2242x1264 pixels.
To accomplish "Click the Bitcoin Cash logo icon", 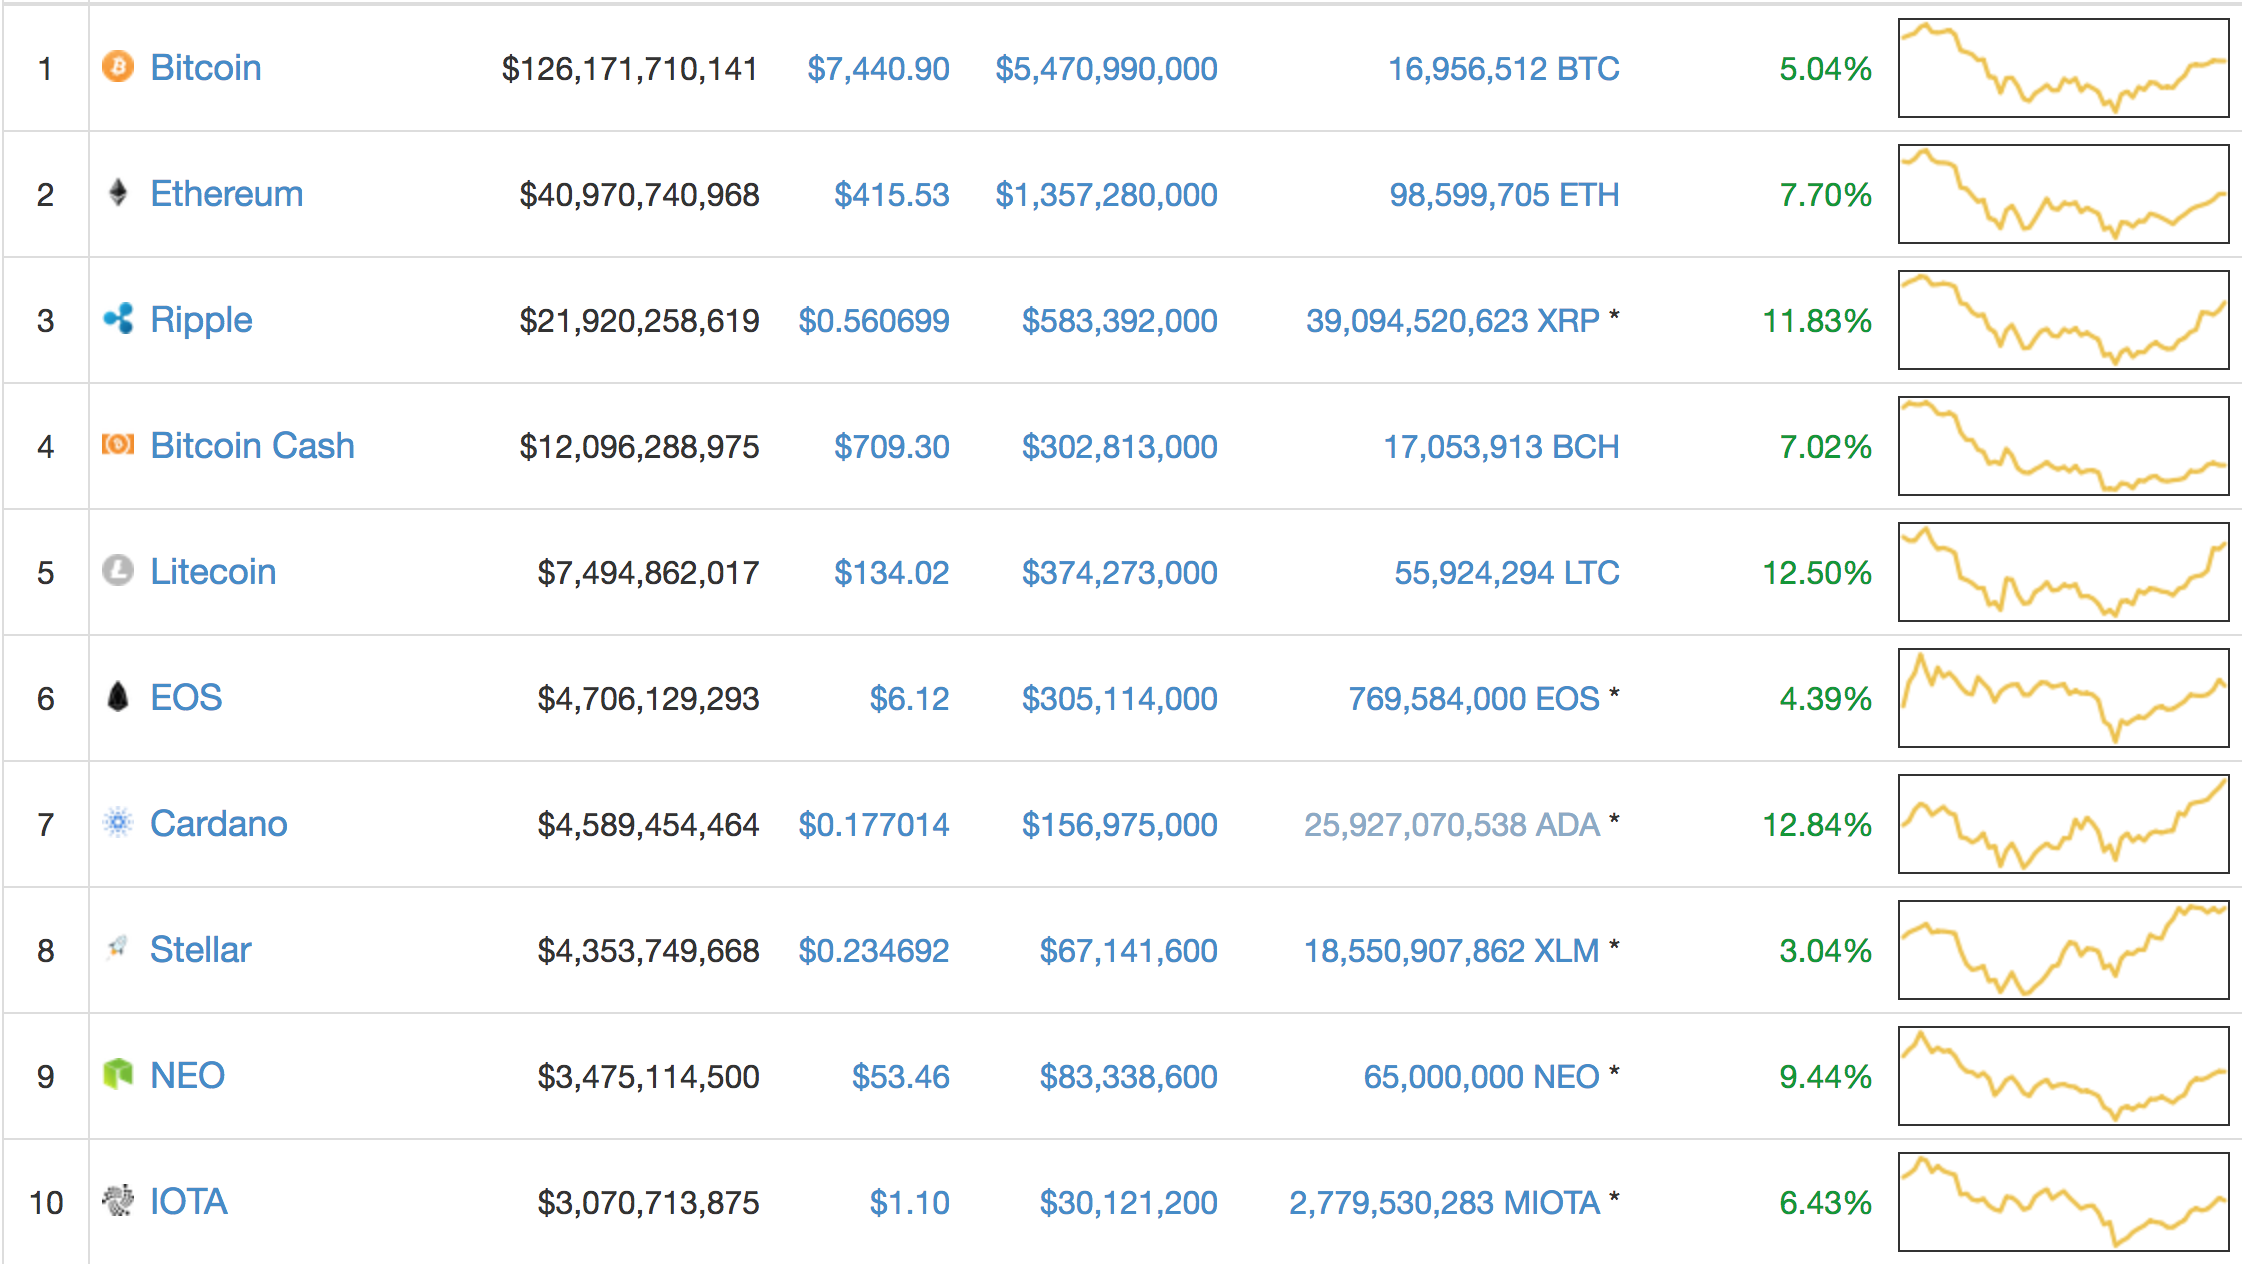I will click(118, 444).
